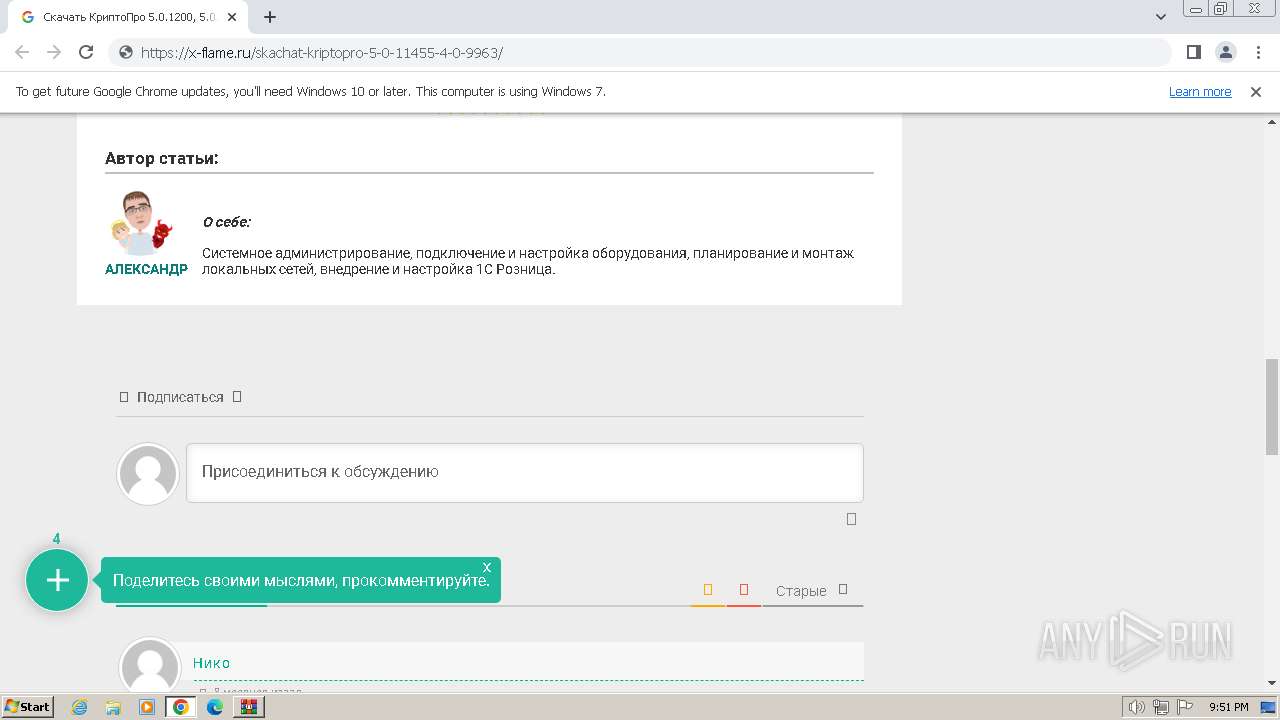Select the 'Скачать КриптоПро' browser tab
Viewport: 1280px width, 720px height.
coord(128,17)
